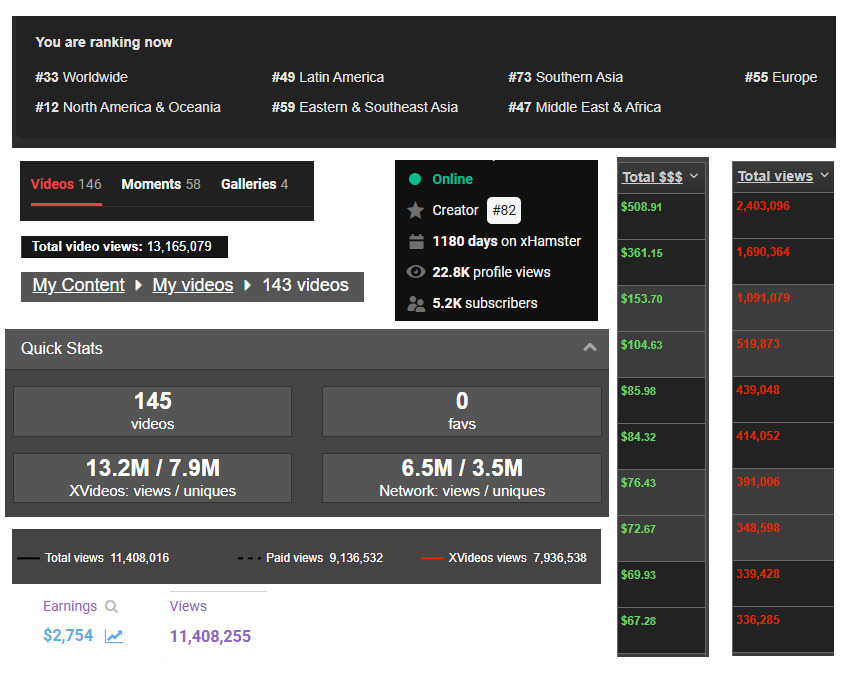Go to the My videos breadcrumb link
The width and height of the screenshot is (856, 690).
coord(193,286)
